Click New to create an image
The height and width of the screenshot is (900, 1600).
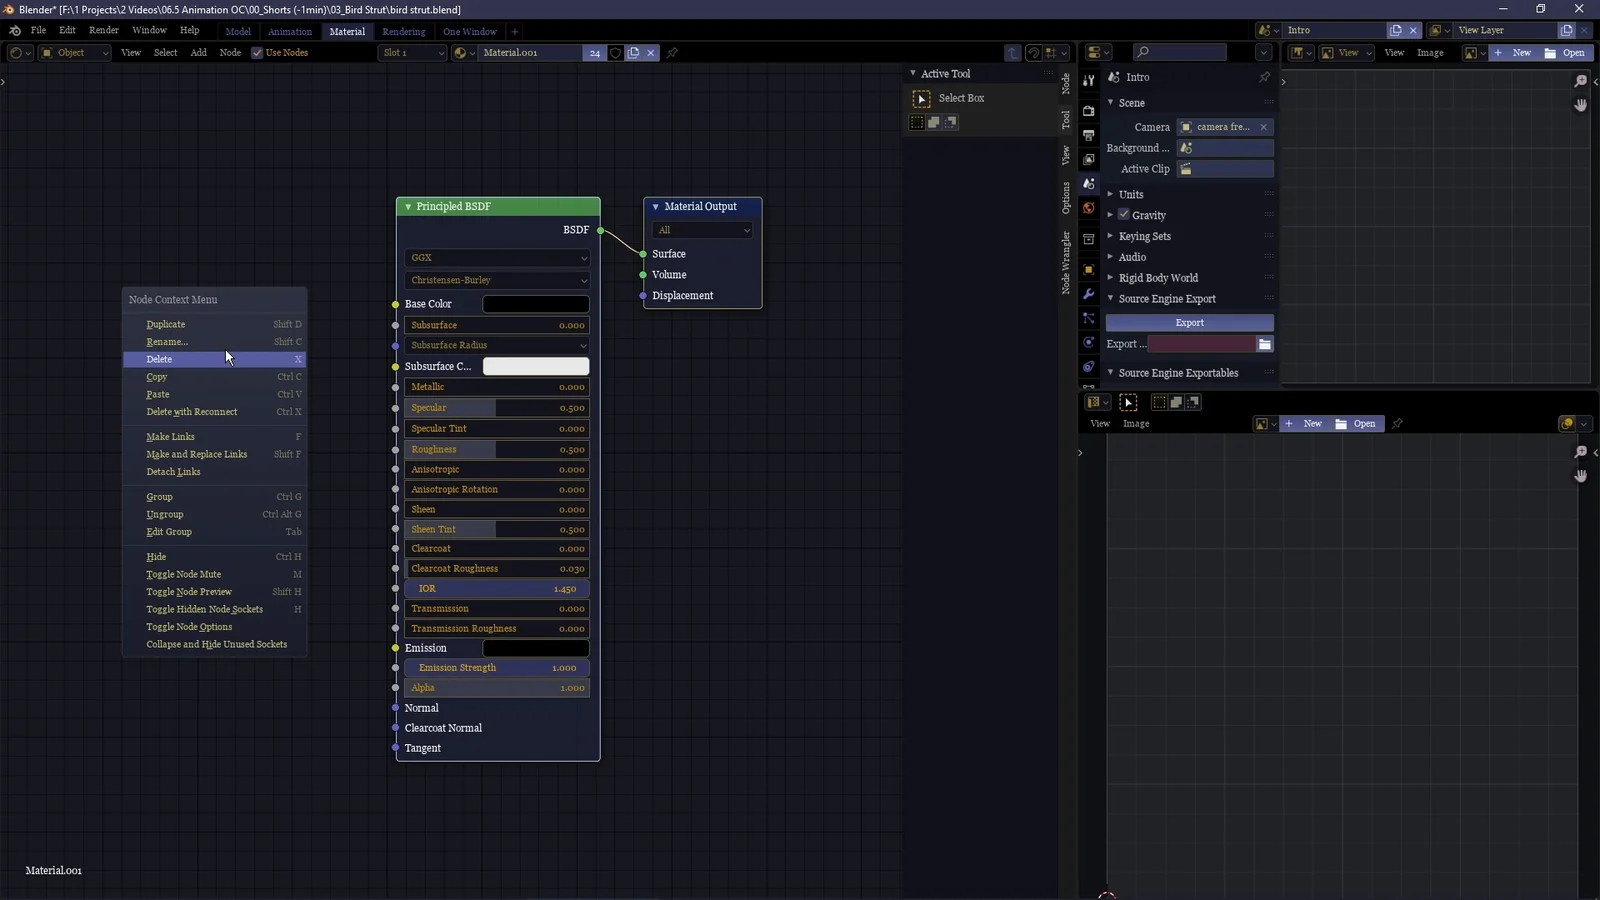tap(1311, 423)
